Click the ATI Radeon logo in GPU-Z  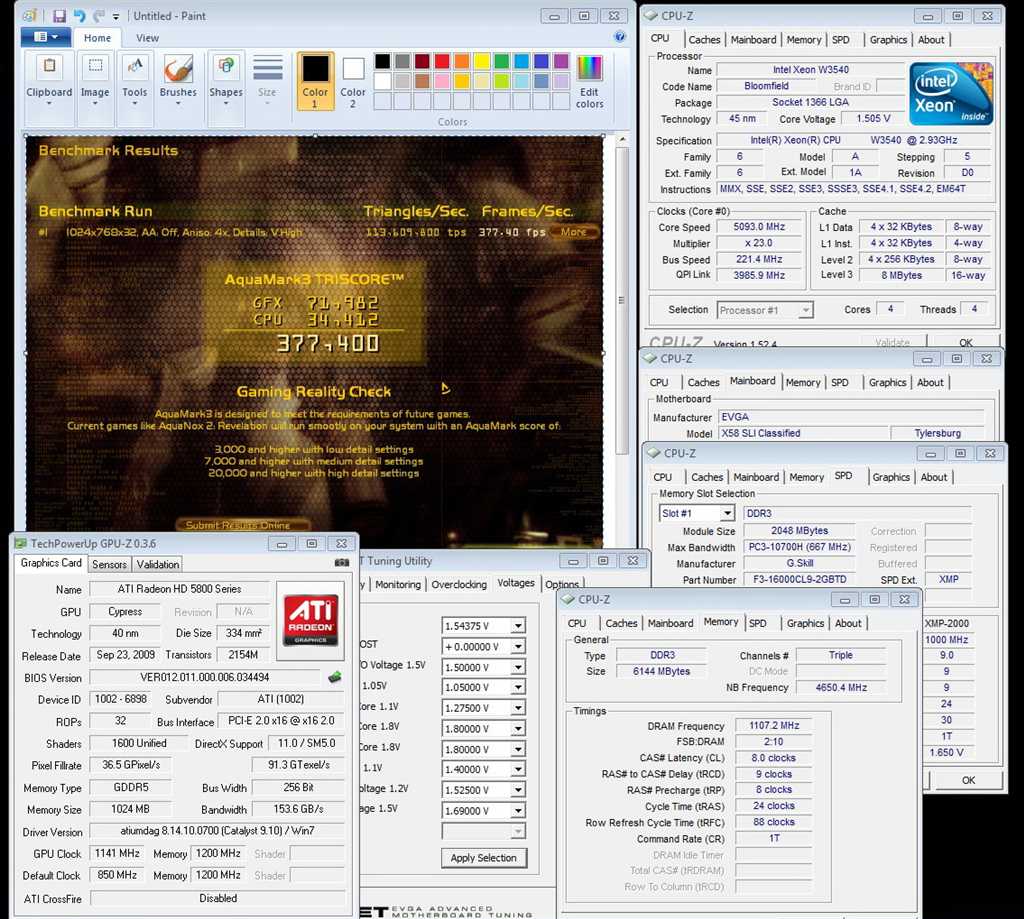click(310, 619)
